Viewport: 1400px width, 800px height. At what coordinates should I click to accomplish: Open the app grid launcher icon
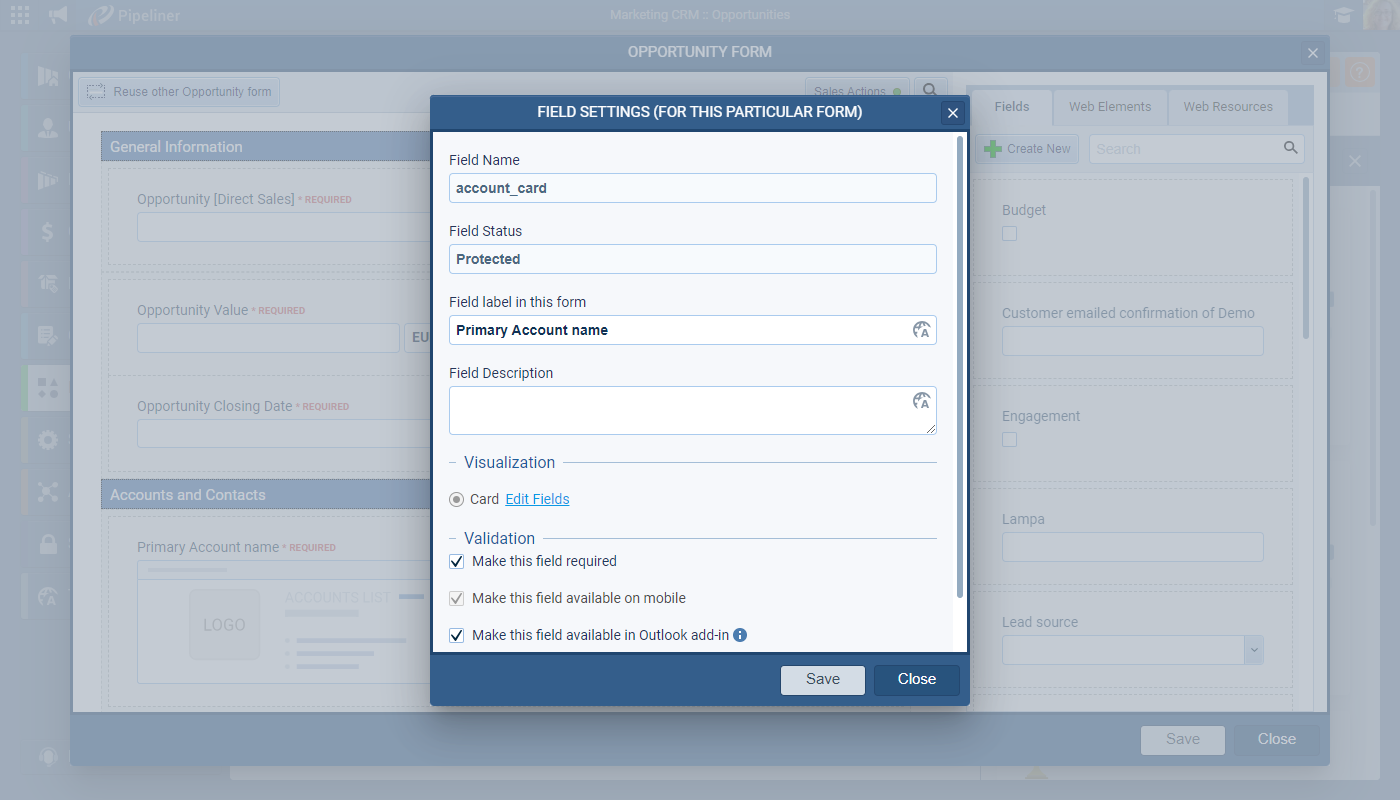pos(20,15)
